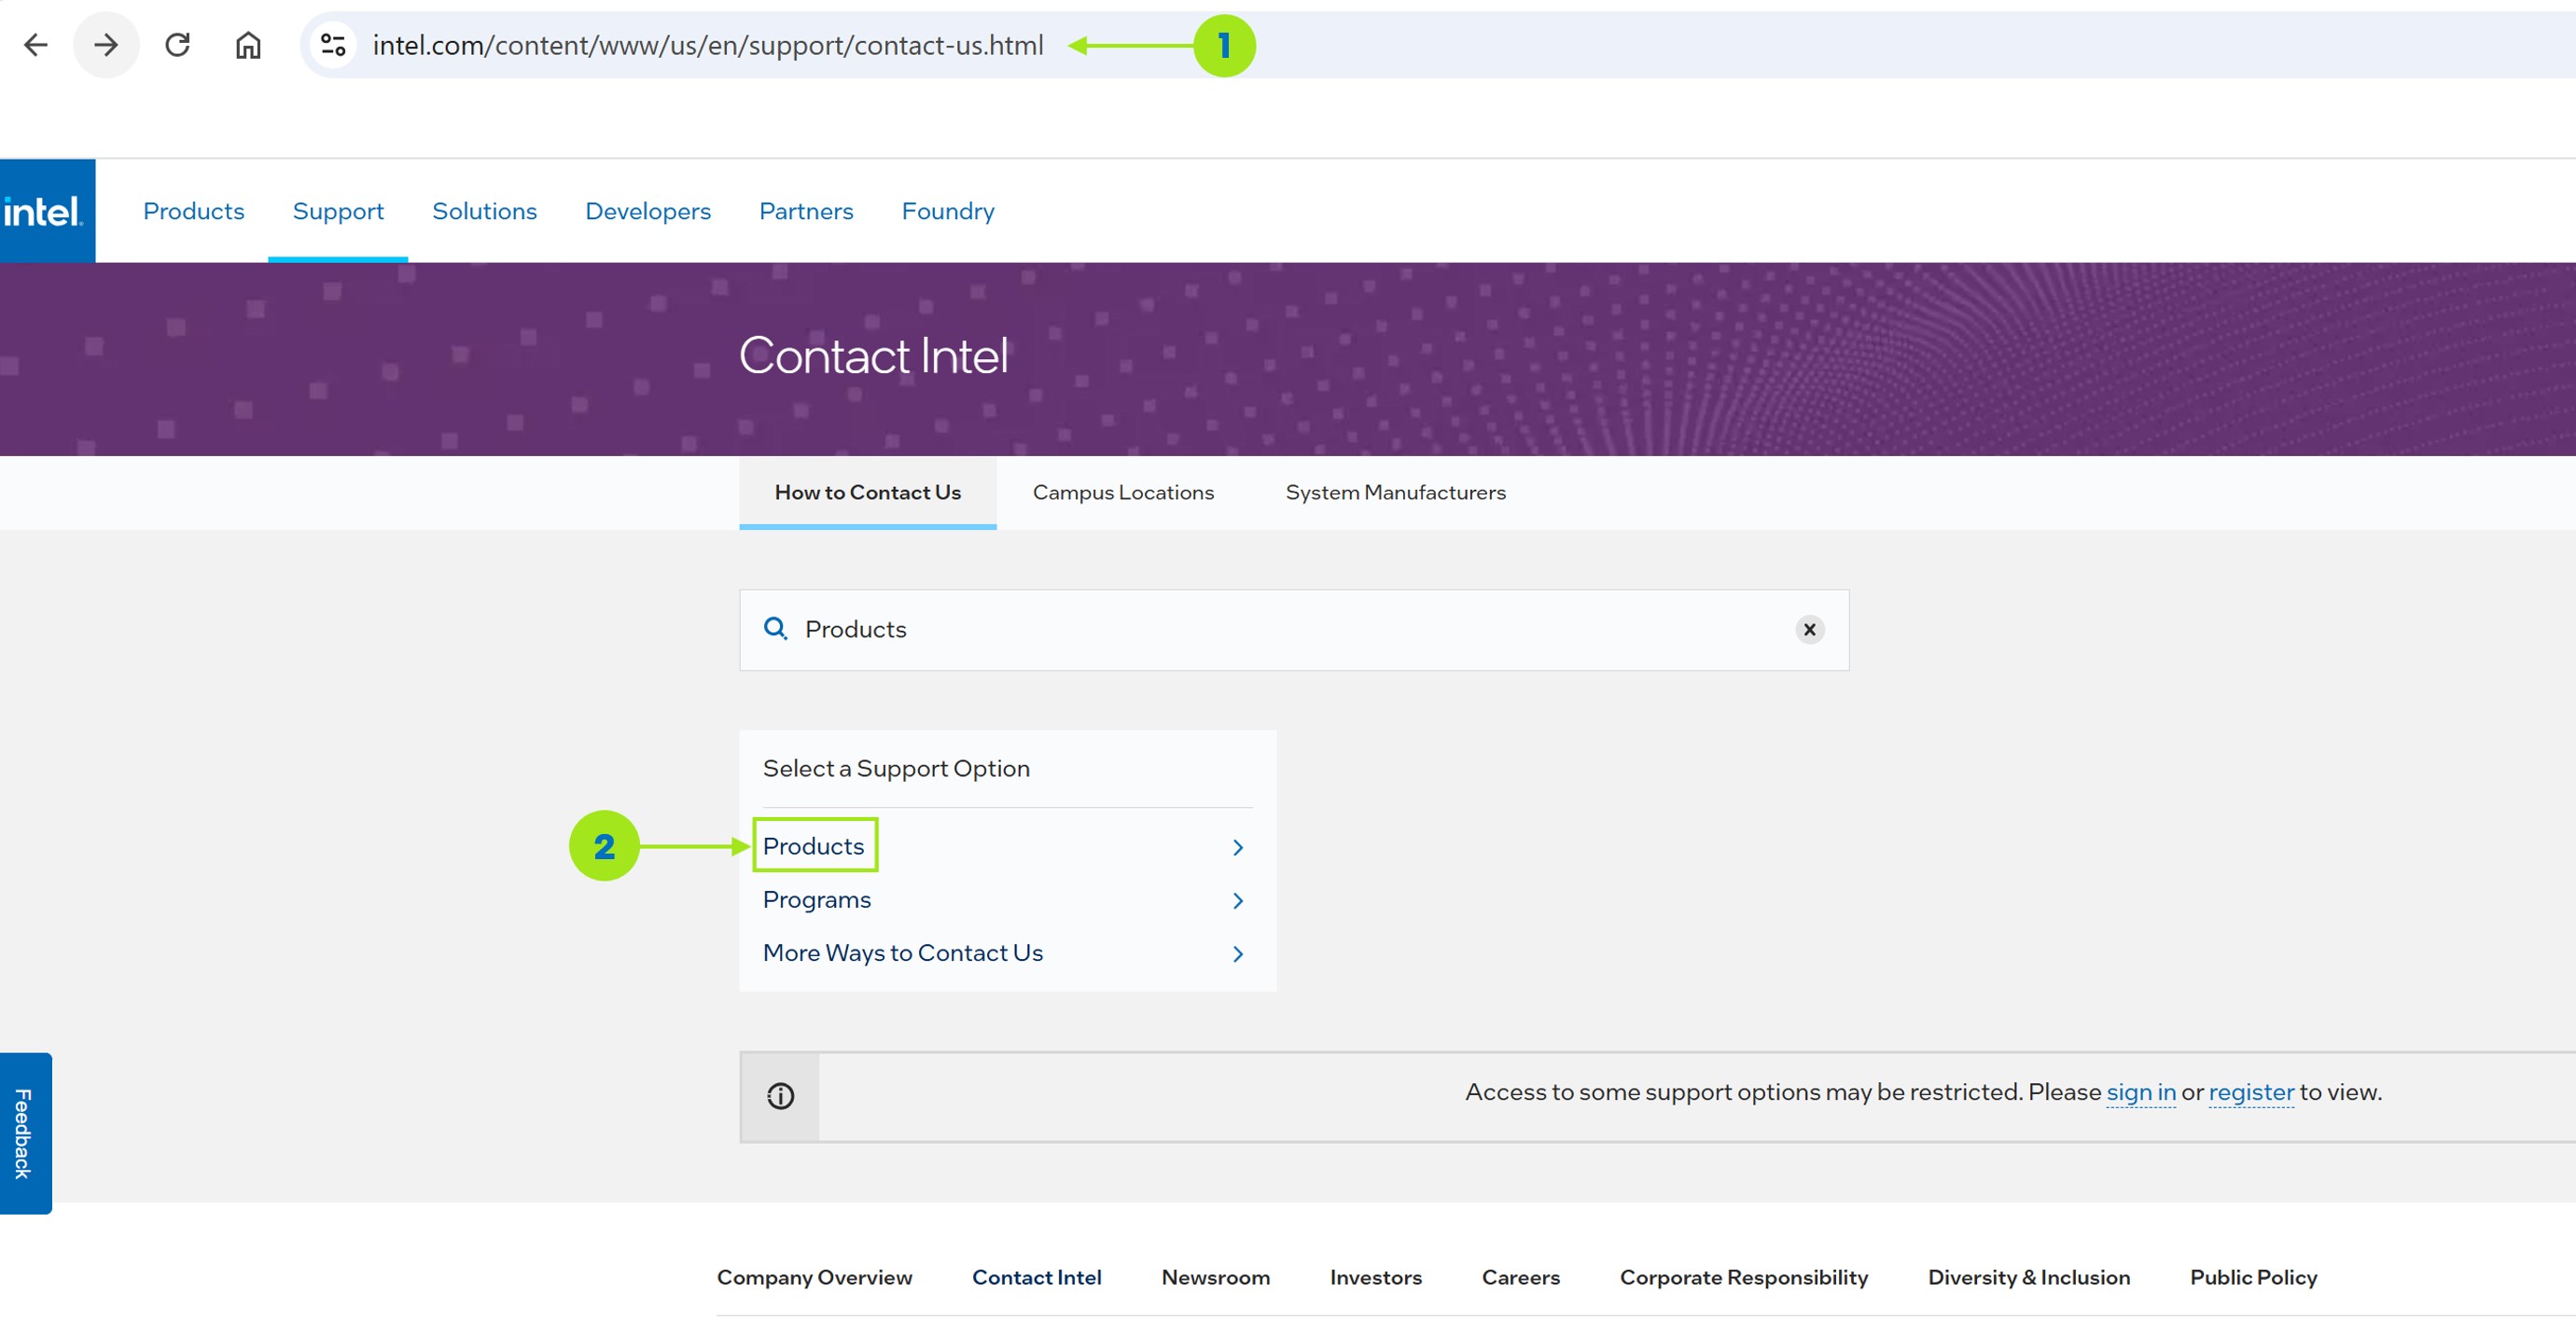Choose Programs under Select a Support Option

817,899
